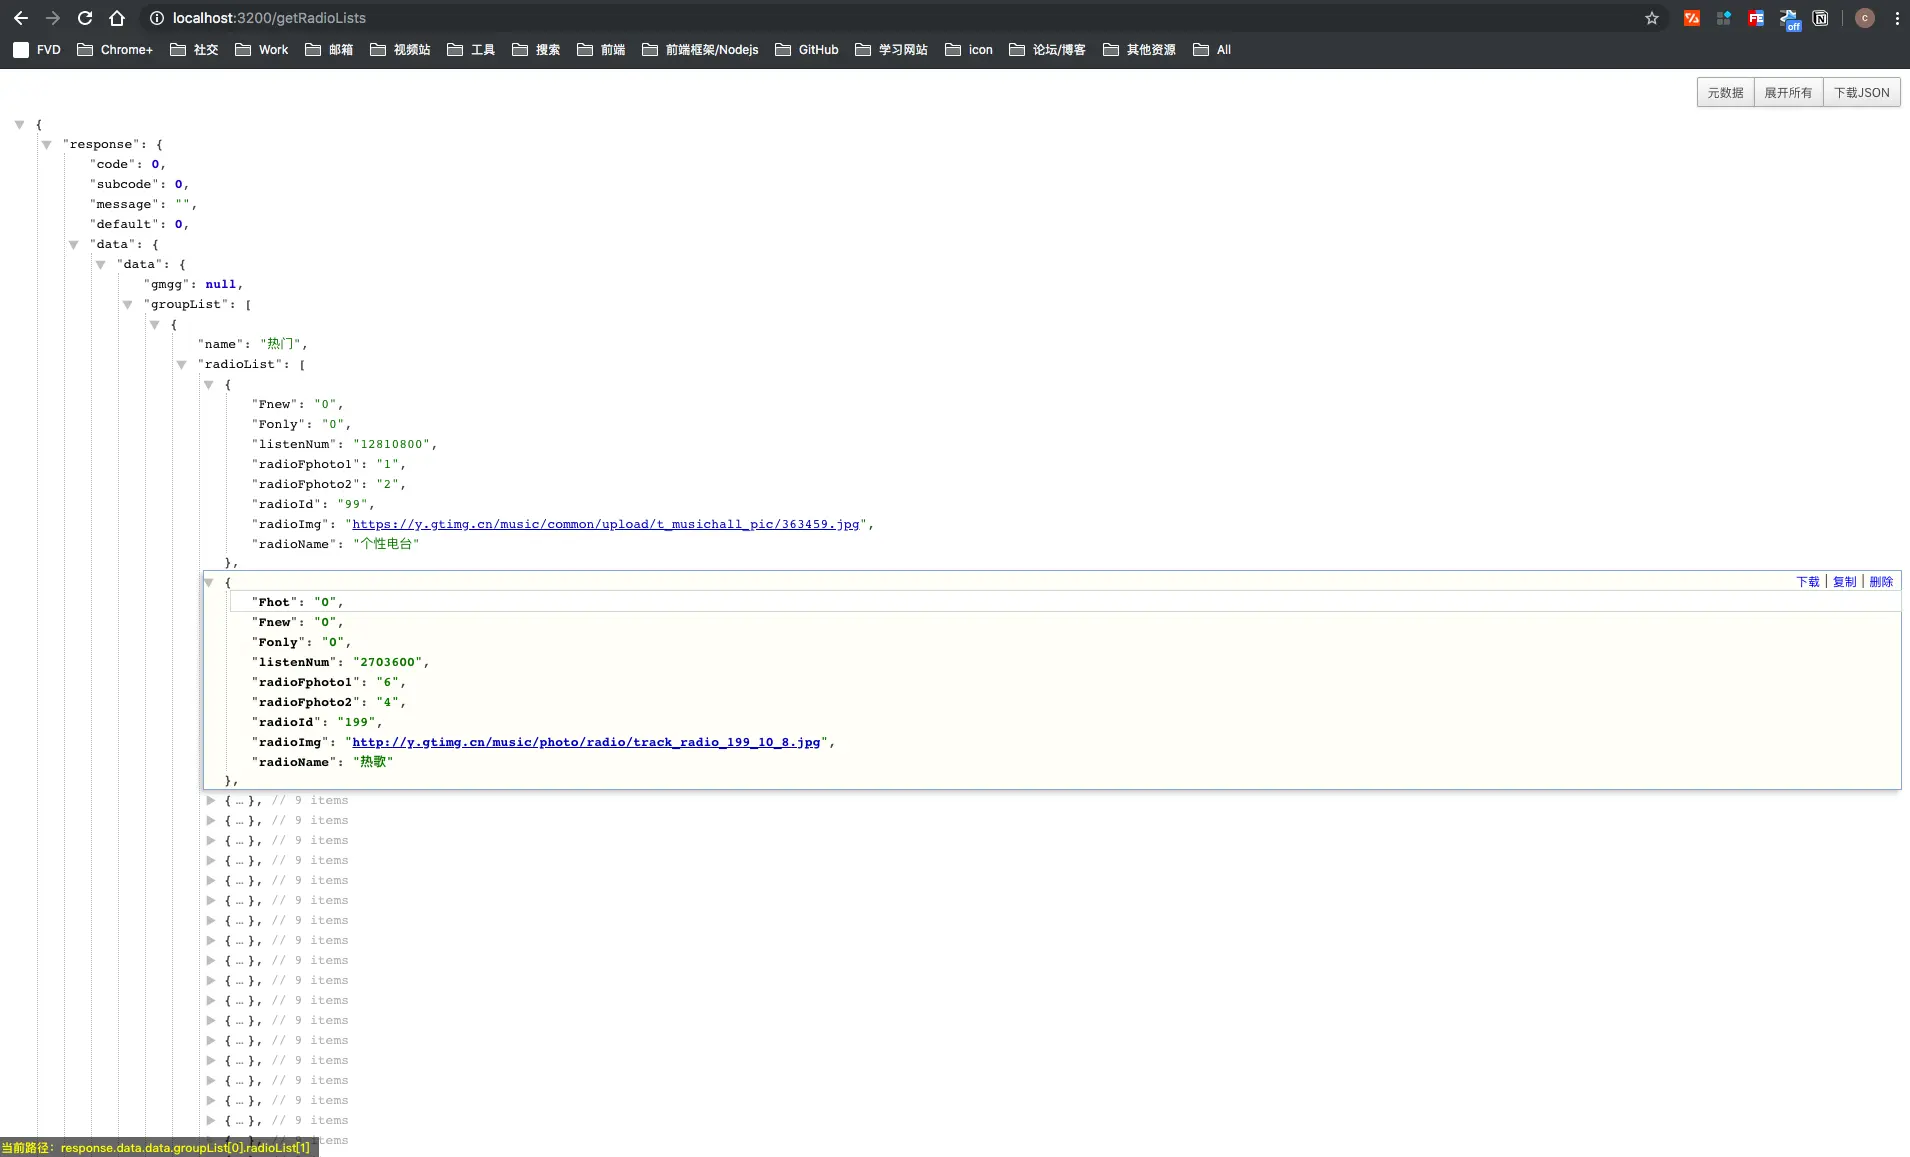Open the home page icon
Screen dimensions: 1910x1157
(117, 18)
